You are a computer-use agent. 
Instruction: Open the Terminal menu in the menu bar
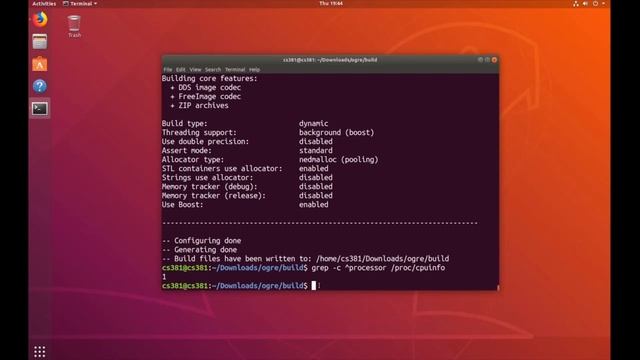235,69
